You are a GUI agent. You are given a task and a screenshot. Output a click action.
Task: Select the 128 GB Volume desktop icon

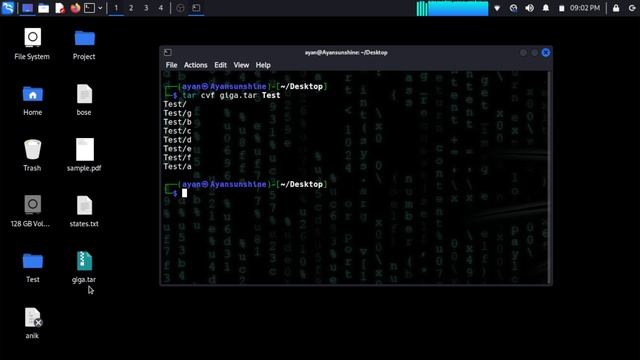pyautogui.click(x=31, y=211)
